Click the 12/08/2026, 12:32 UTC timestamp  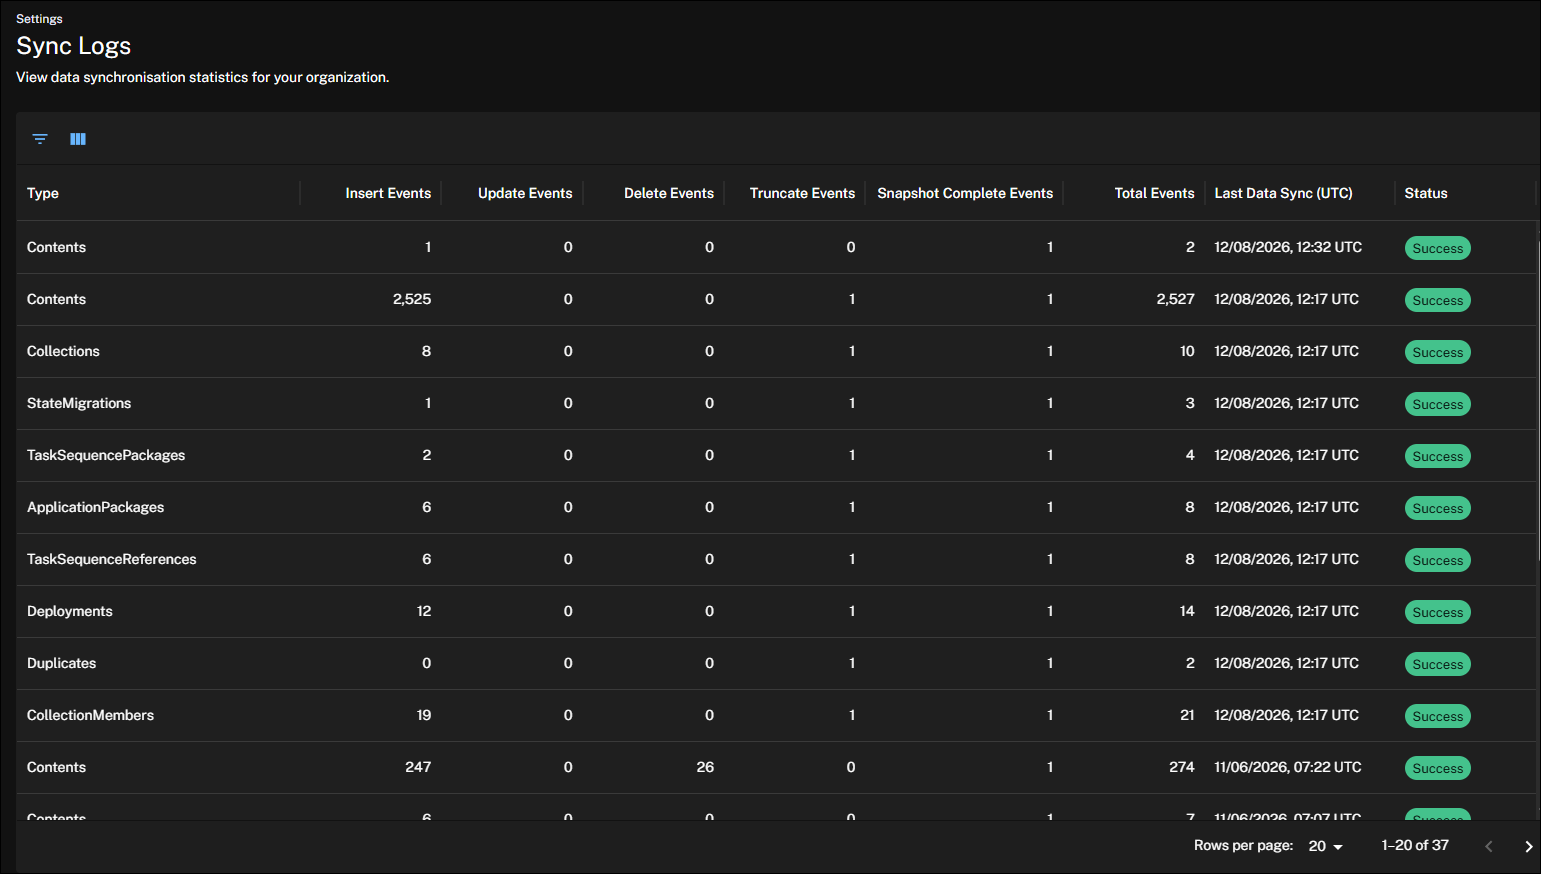click(x=1288, y=247)
